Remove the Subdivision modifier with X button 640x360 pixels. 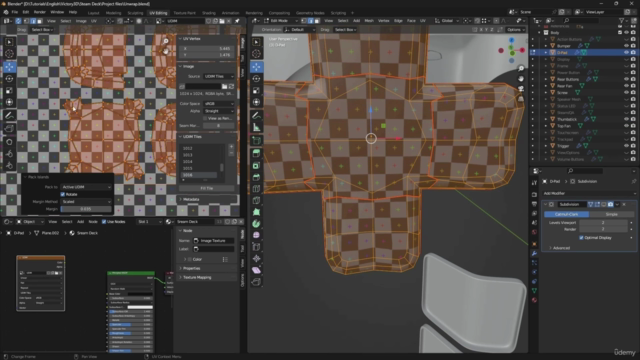(624, 204)
